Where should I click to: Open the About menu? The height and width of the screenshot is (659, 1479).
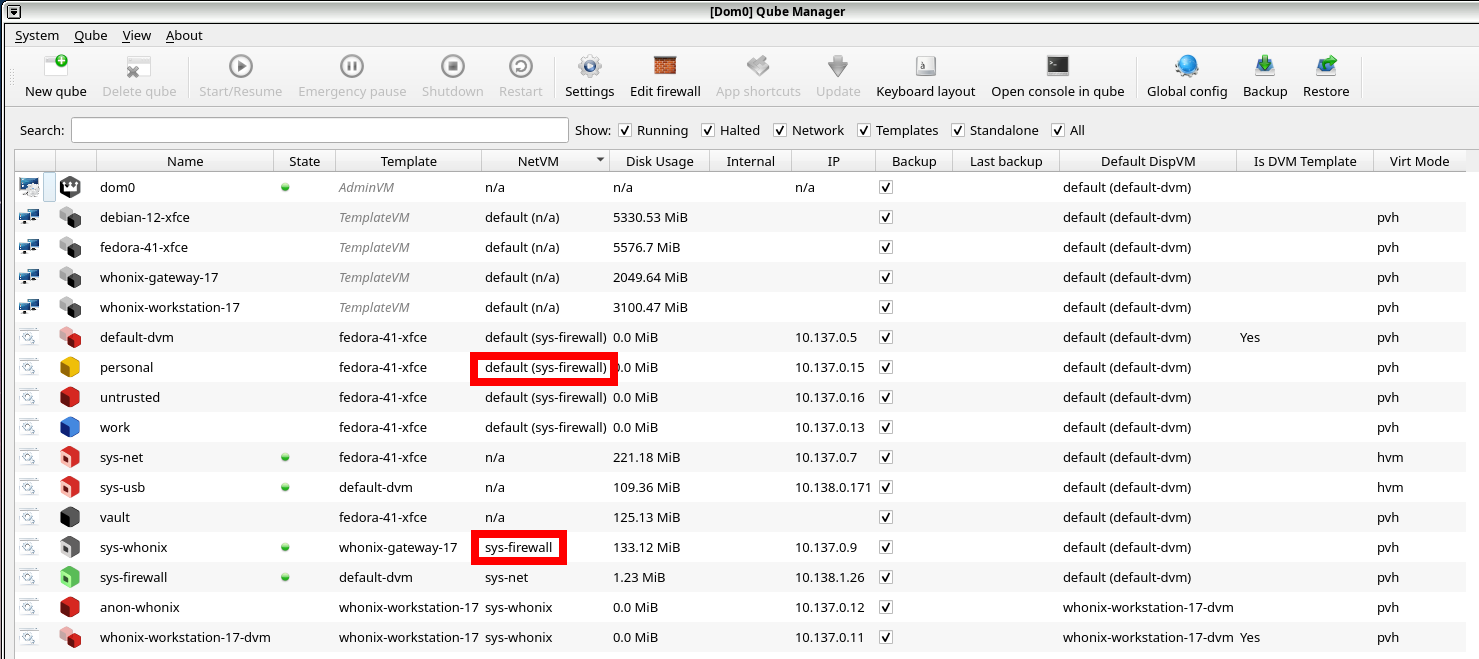pyautogui.click(x=184, y=35)
